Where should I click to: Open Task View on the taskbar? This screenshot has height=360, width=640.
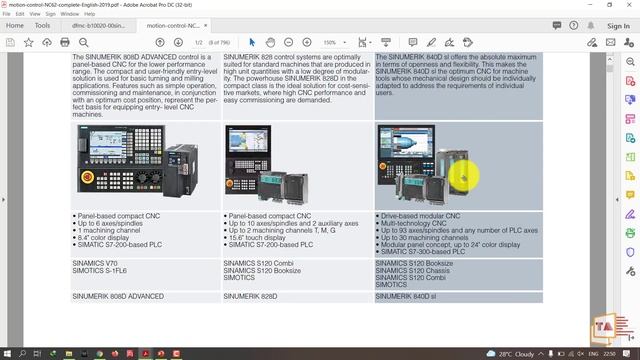point(37,353)
